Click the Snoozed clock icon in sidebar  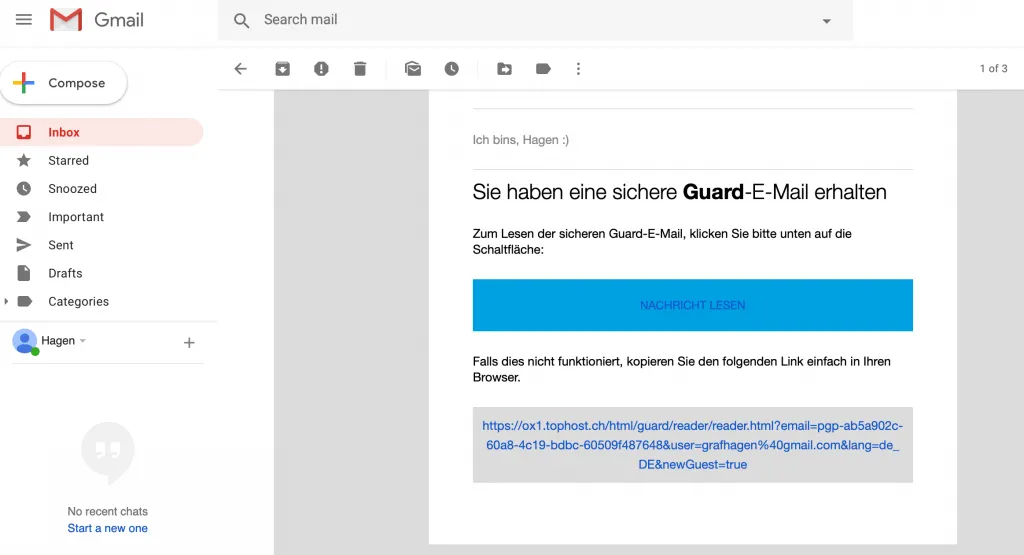click(24, 189)
